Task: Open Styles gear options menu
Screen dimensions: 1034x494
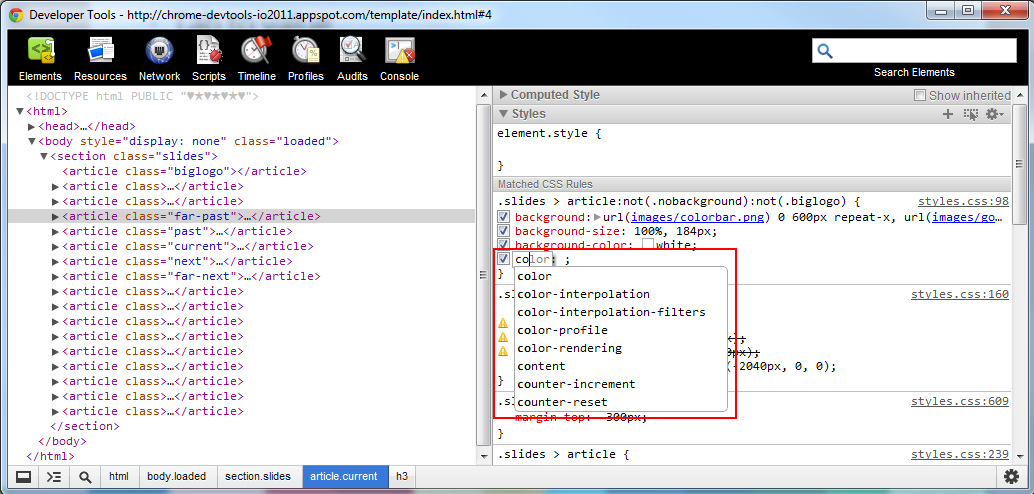Action: [x=994, y=114]
